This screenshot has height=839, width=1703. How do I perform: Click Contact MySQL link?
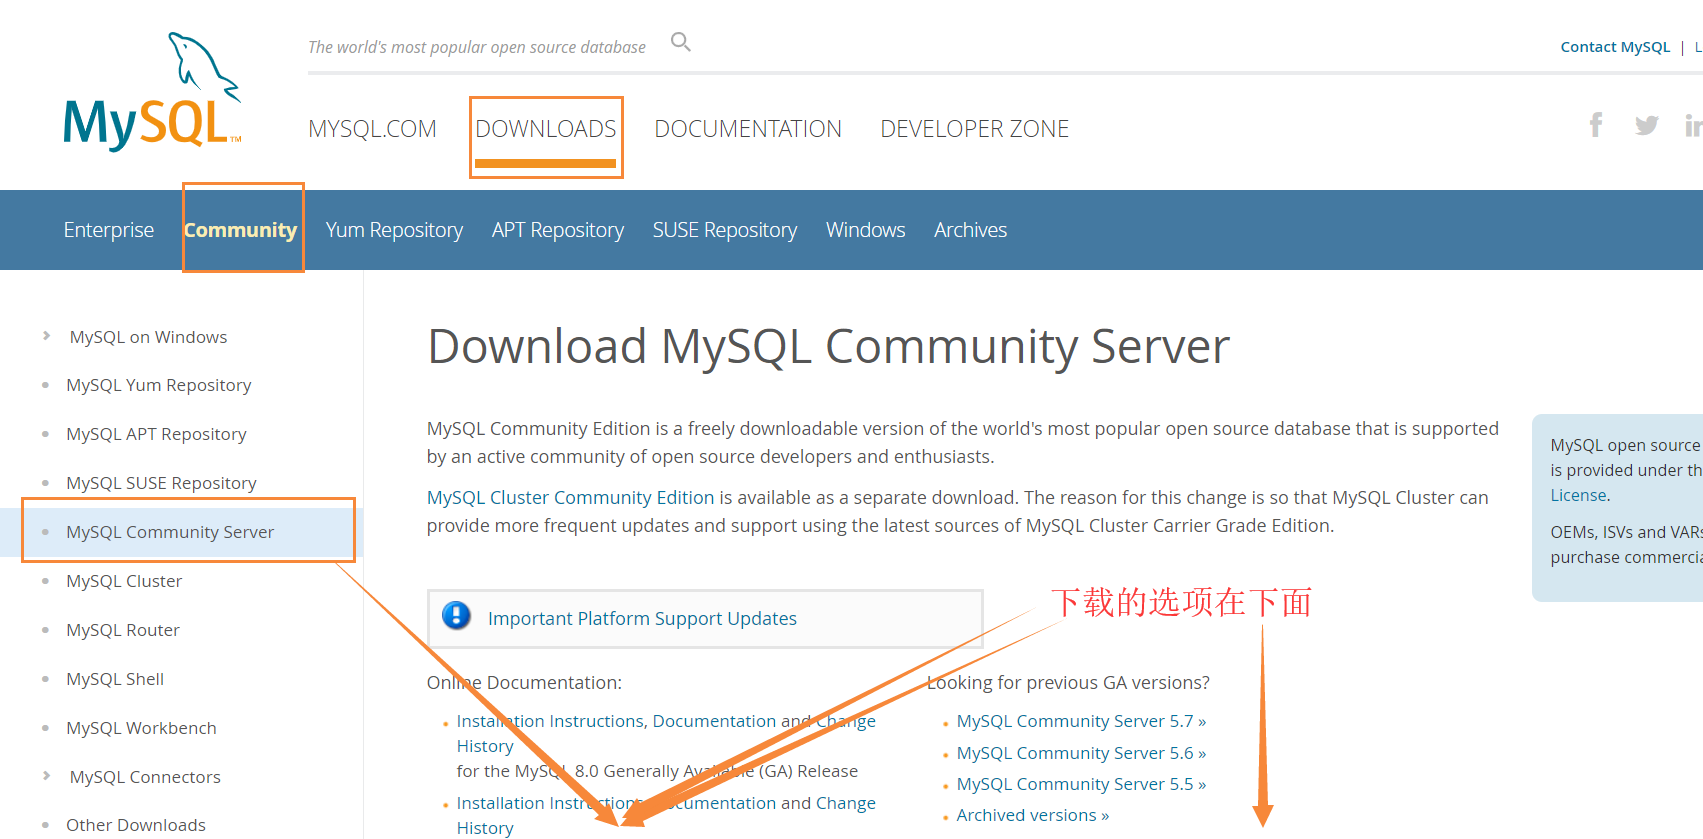point(1615,47)
